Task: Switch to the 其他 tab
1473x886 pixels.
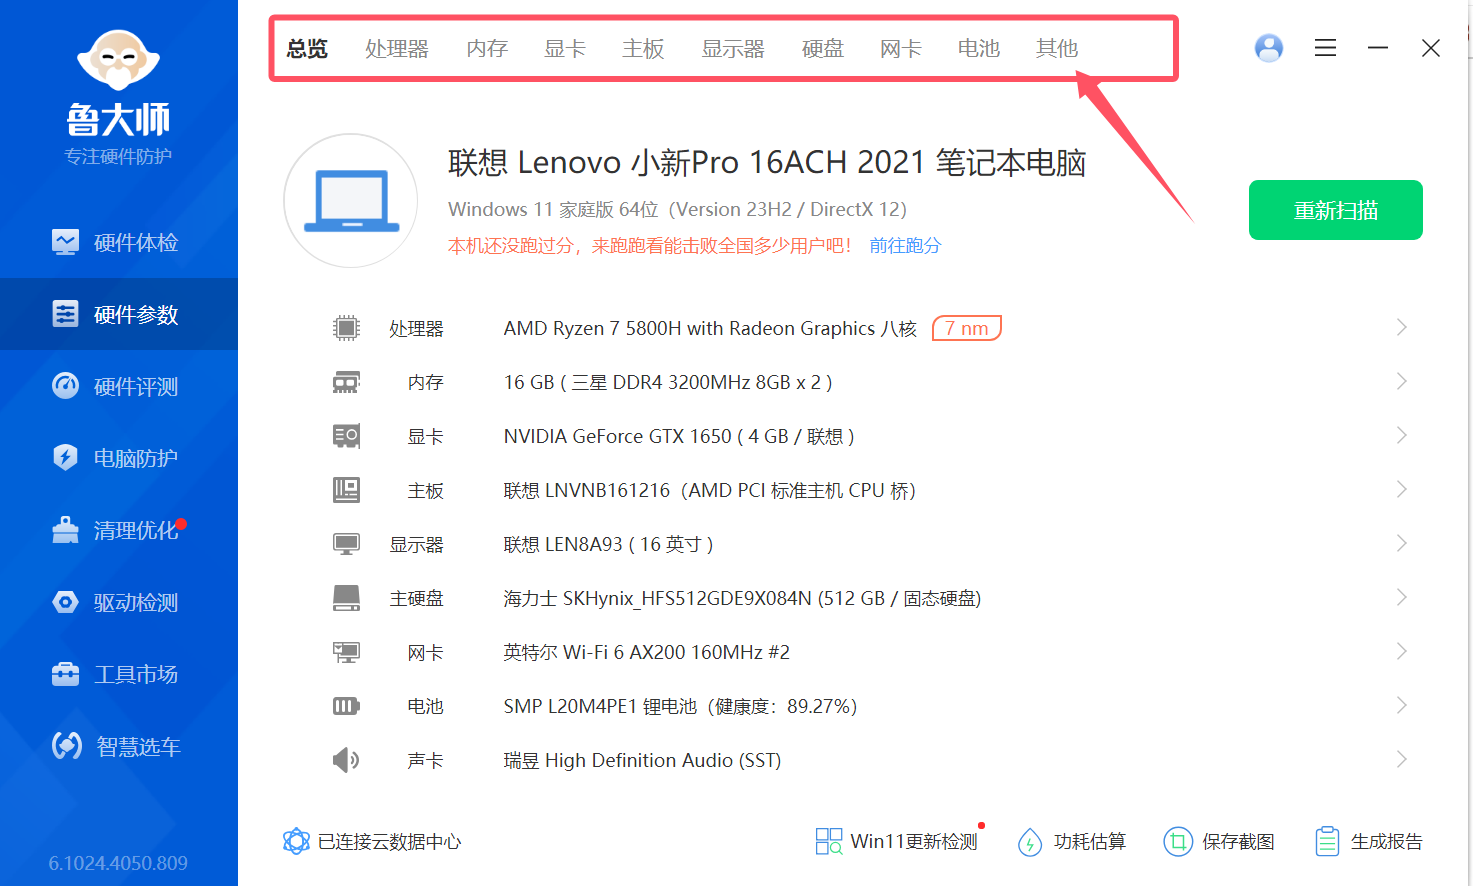Action: (x=1057, y=48)
